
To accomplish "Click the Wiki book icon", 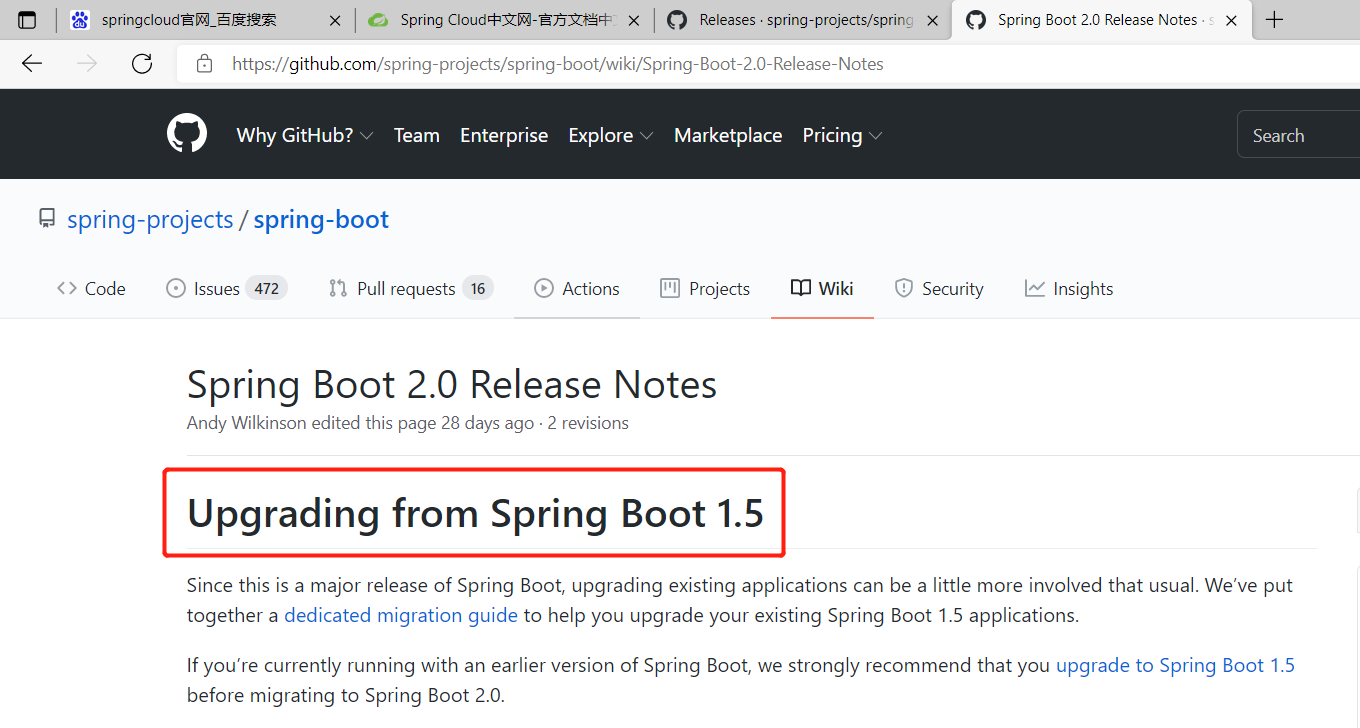I will click(x=801, y=288).
